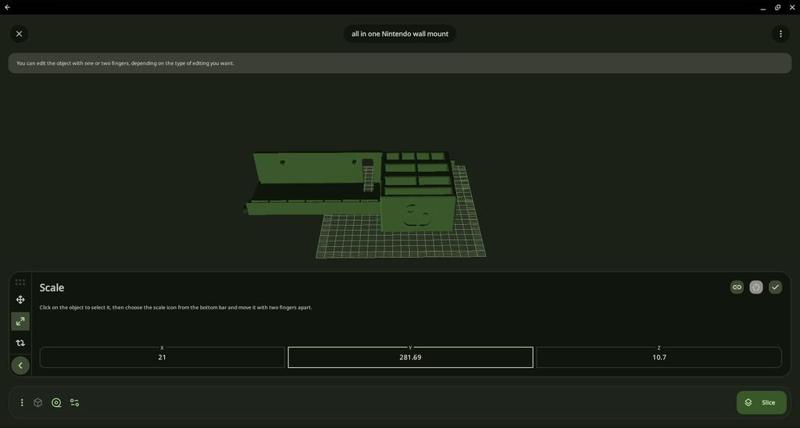The width and height of the screenshot is (800, 428).
Task: Click the drag handle dots above Move tool
Action: coord(20,282)
